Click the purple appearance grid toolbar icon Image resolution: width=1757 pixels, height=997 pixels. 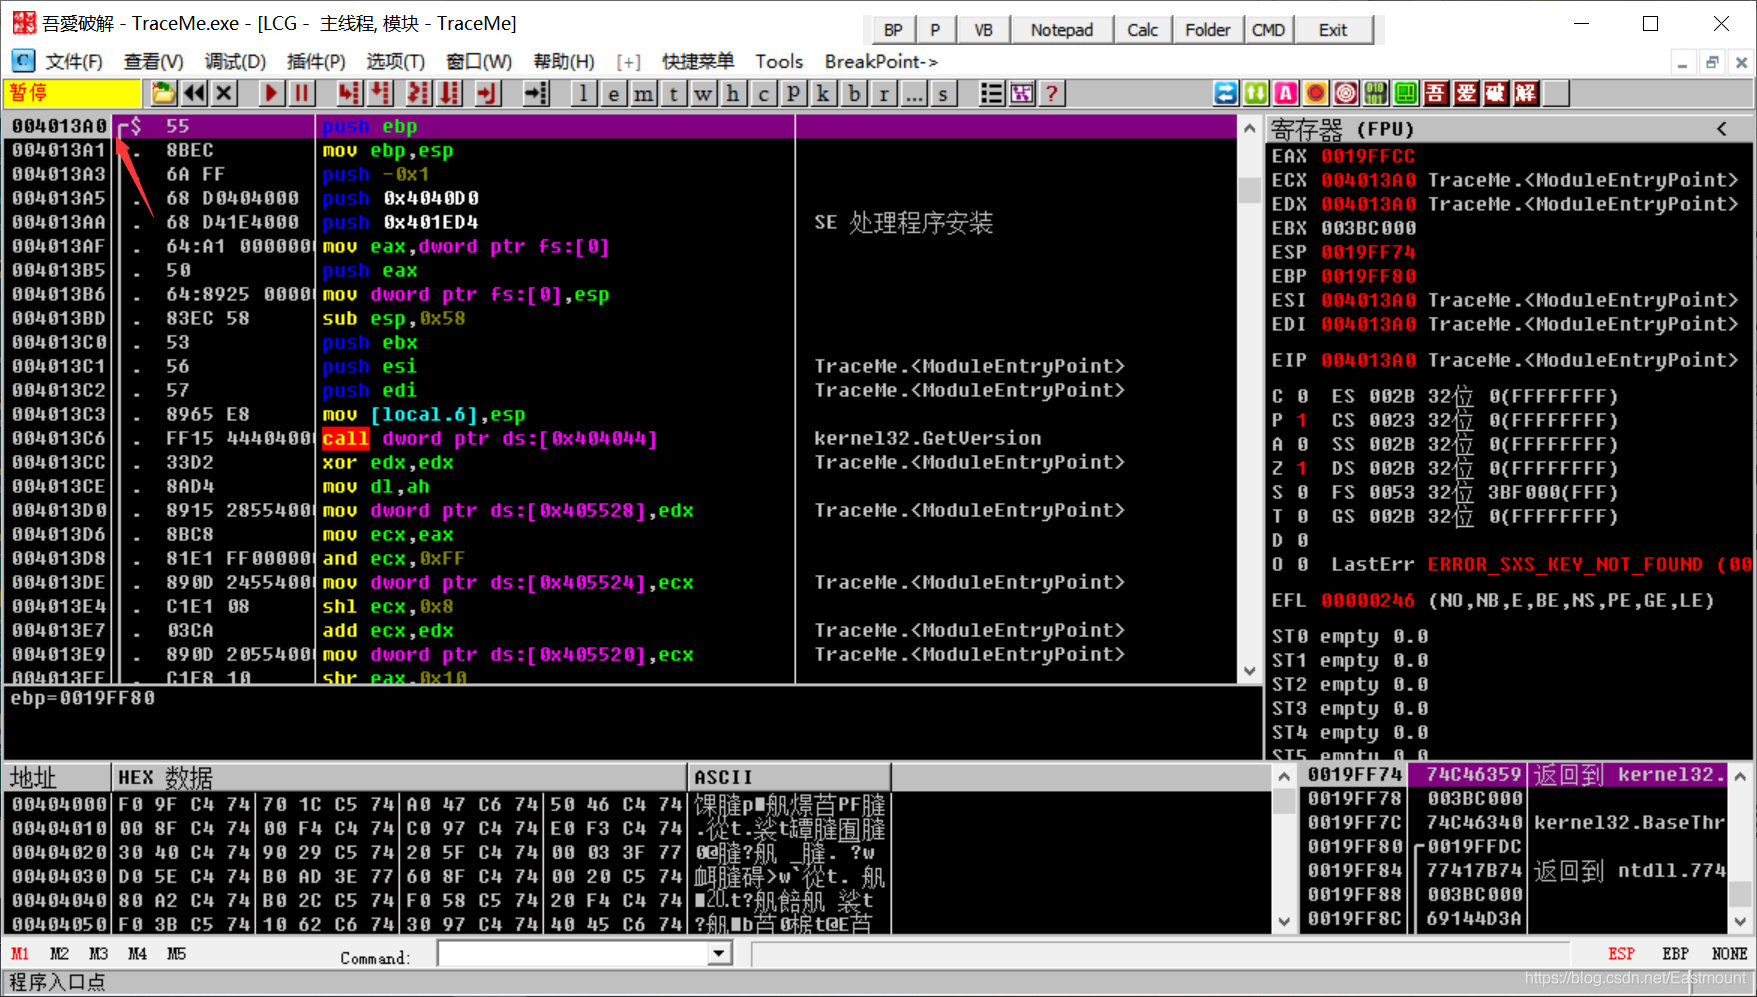coord(1021,93)
